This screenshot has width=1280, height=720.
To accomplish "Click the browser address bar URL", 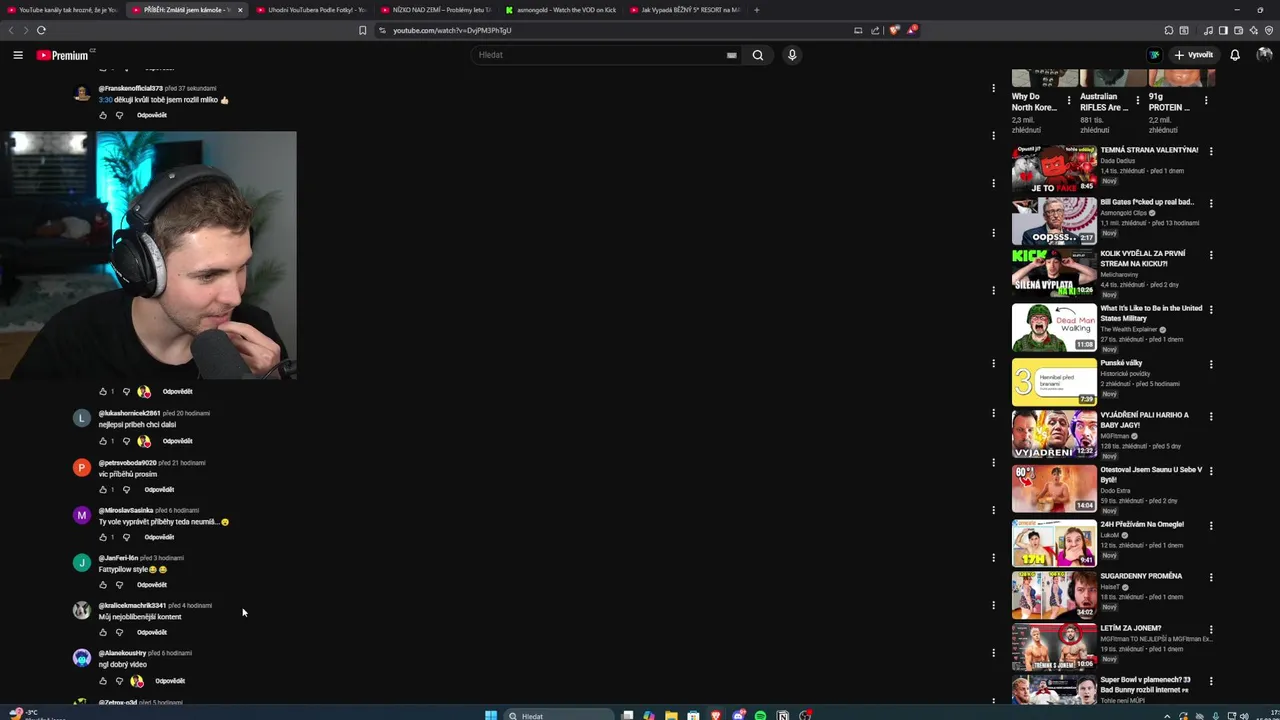I will (x=452, y=30).
